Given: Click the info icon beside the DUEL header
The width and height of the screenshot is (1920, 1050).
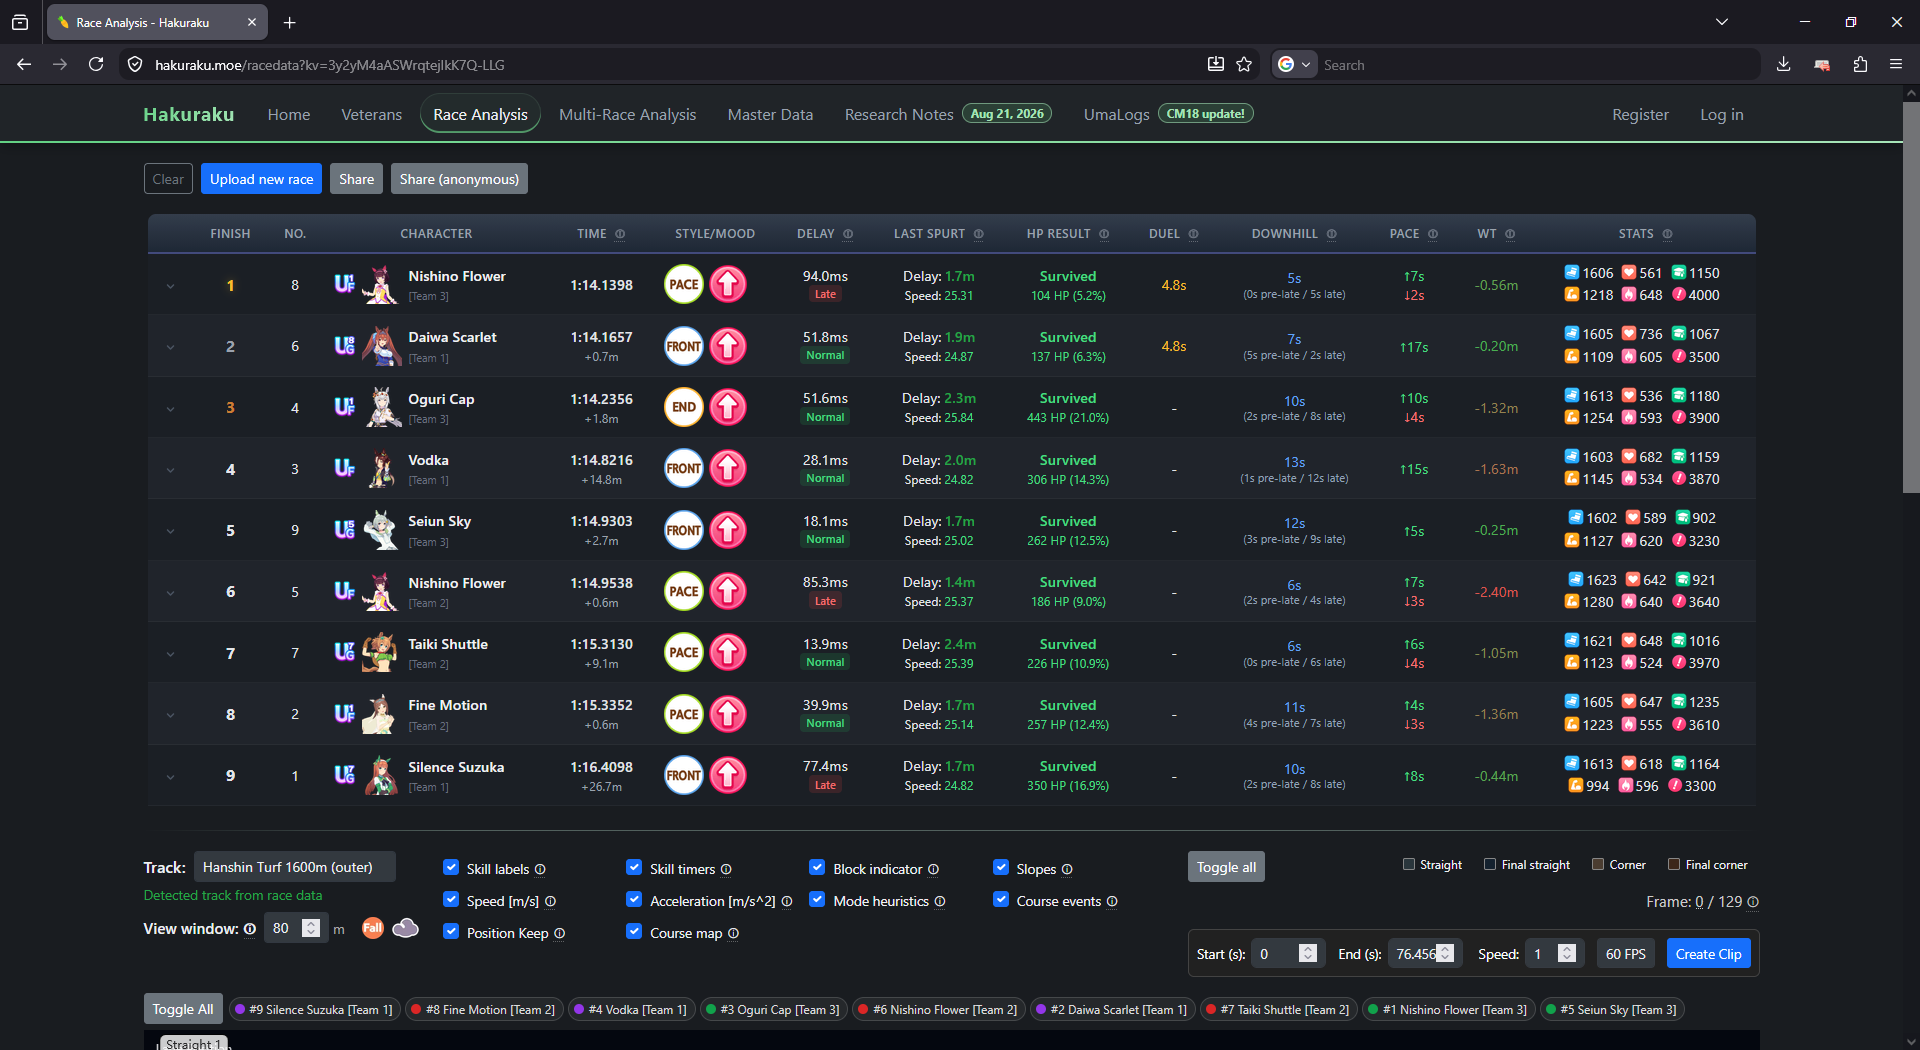Looking at the screenshot, I should pyautogui.click(x=1193, y=234).
